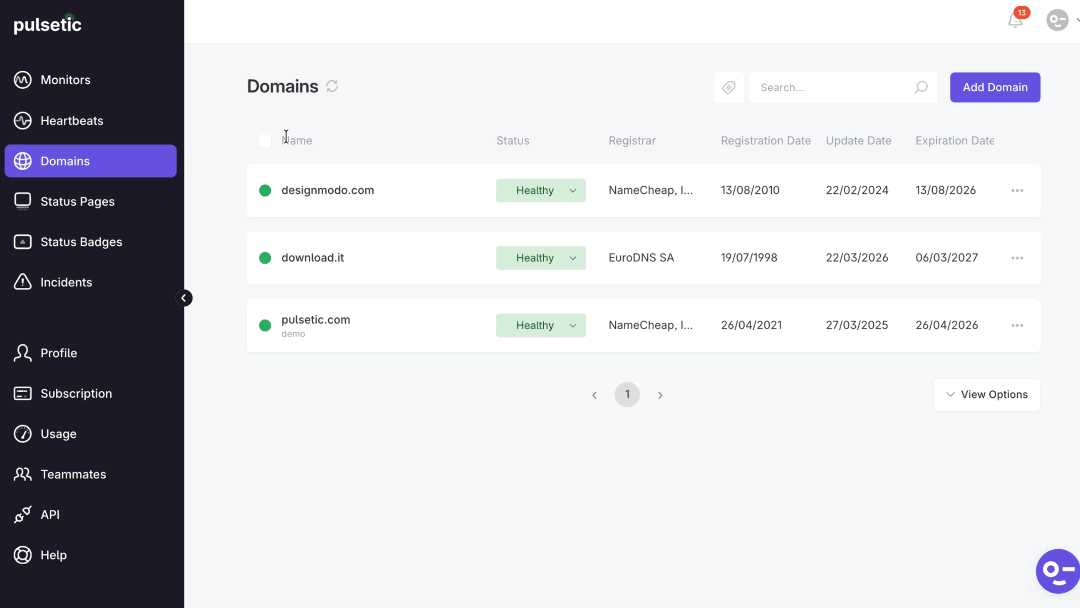Viewport: 1080px width, 608px height.
Task: Open the Healthy status dropdown for designmodo.com
Action: [540, 190]
